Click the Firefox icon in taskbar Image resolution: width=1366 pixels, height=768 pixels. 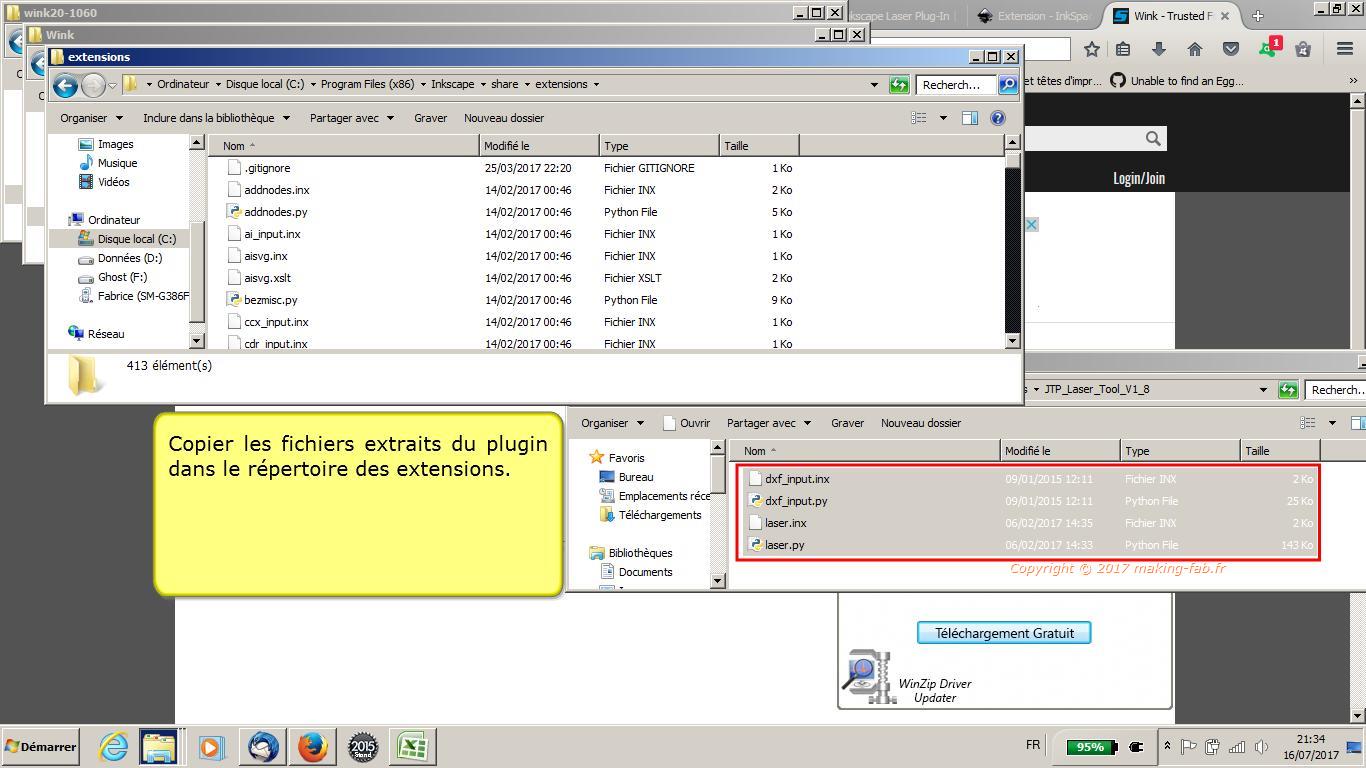click(x=312, y=746)
